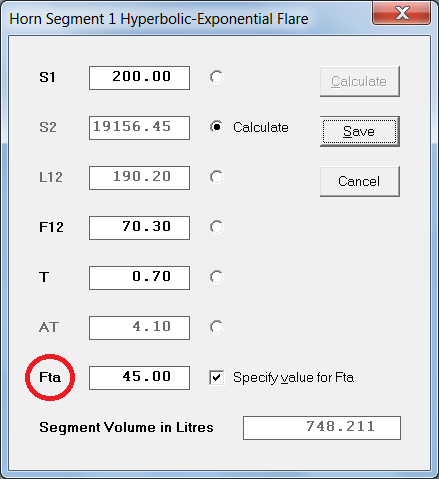
Task: Click the S1 field showing 200.00
Action: (x=139, y=78)
